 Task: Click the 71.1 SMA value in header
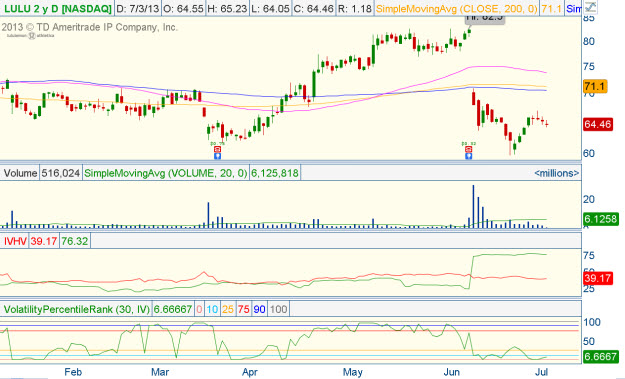551,8
